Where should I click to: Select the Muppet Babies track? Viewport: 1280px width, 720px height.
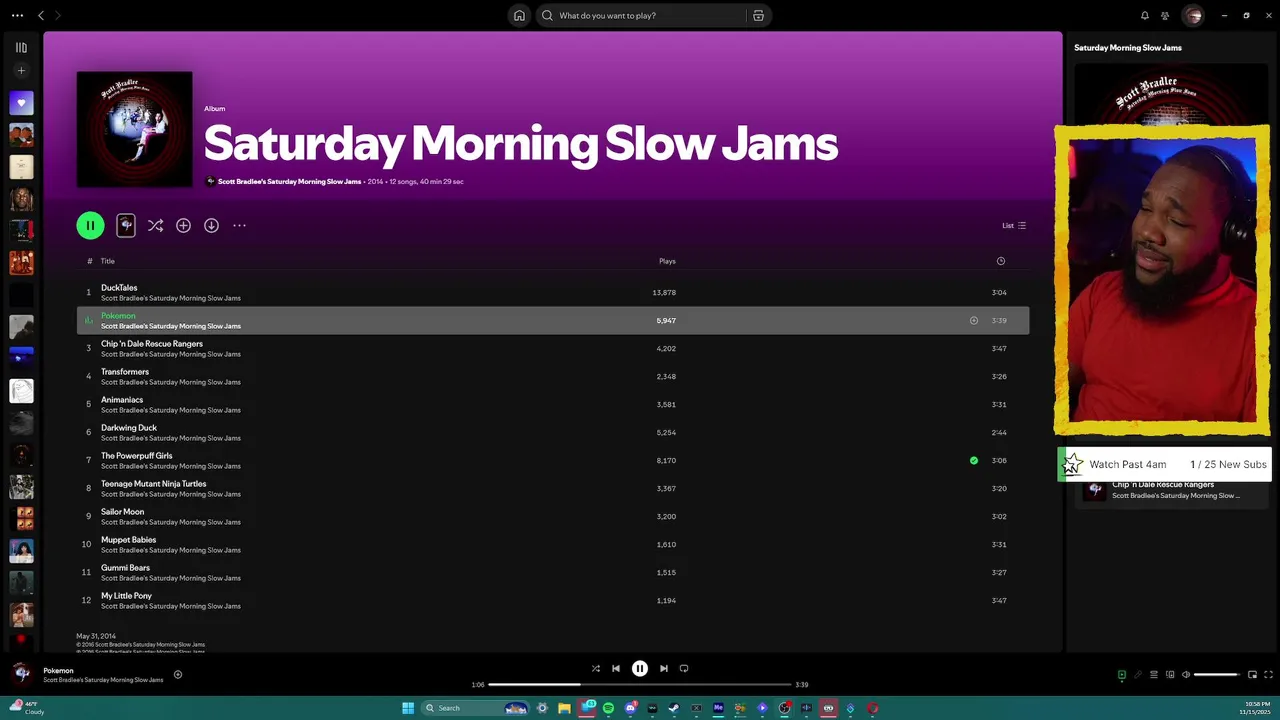[552, 545]
